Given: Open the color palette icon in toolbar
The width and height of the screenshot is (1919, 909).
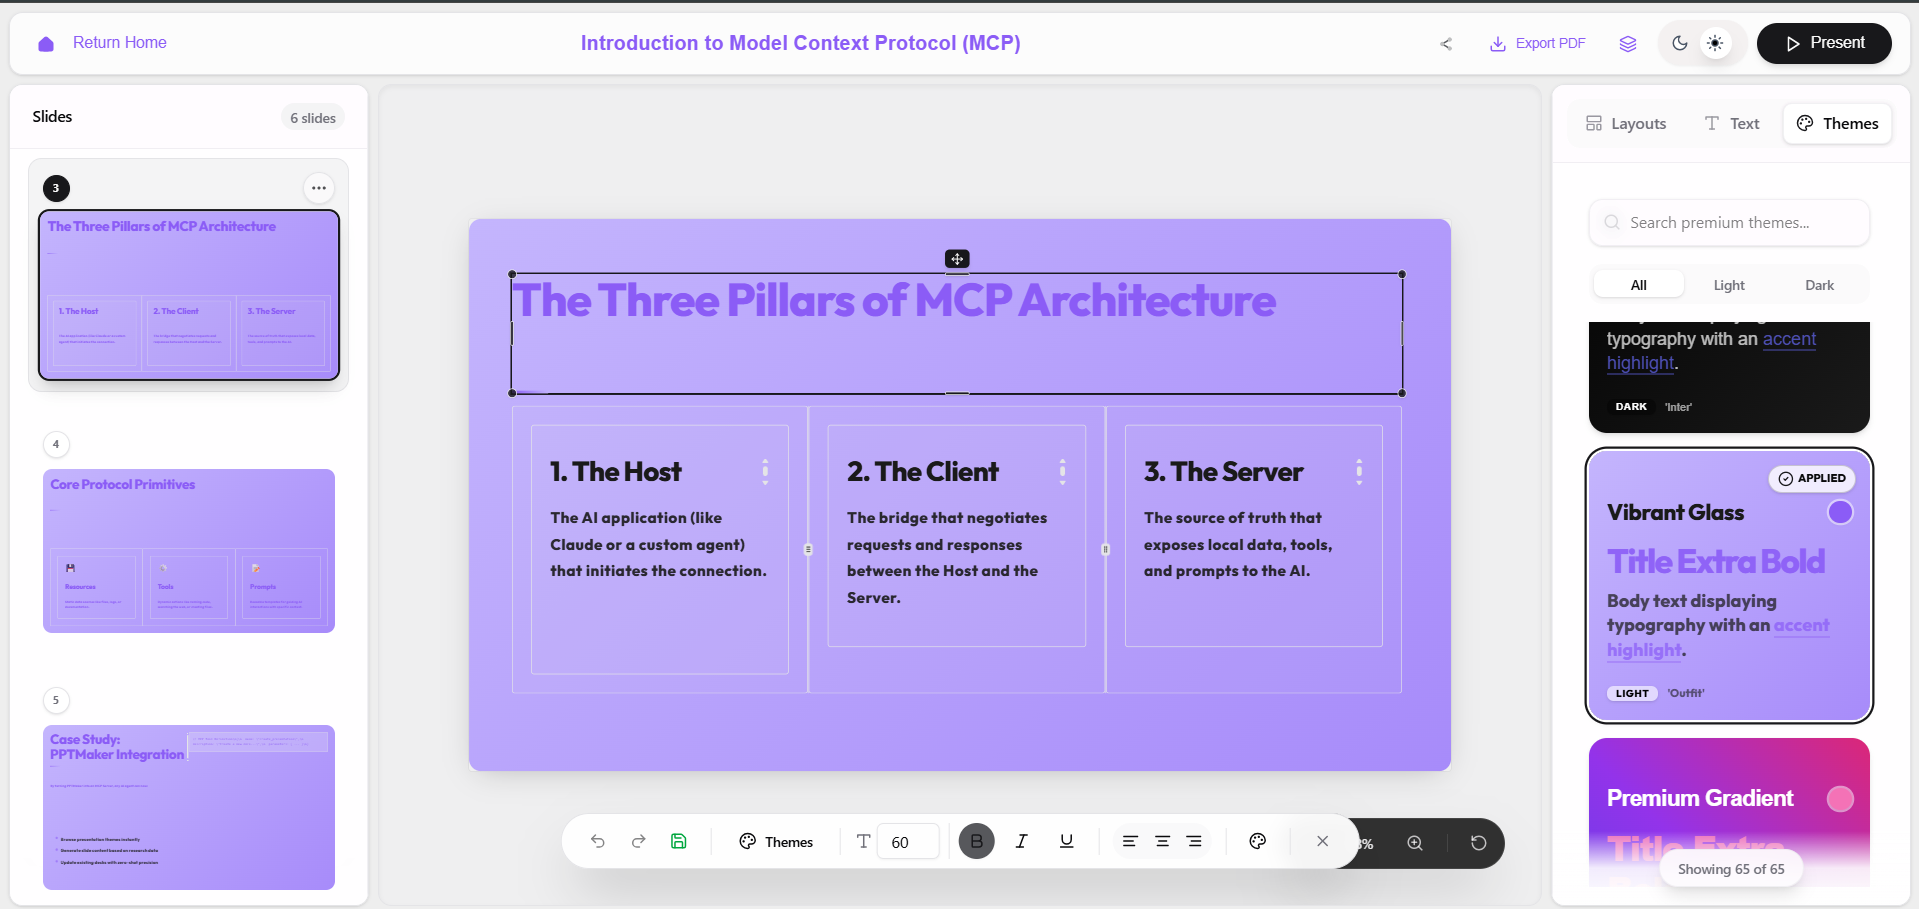Looking at the screenshot, I should (1258, 841).
